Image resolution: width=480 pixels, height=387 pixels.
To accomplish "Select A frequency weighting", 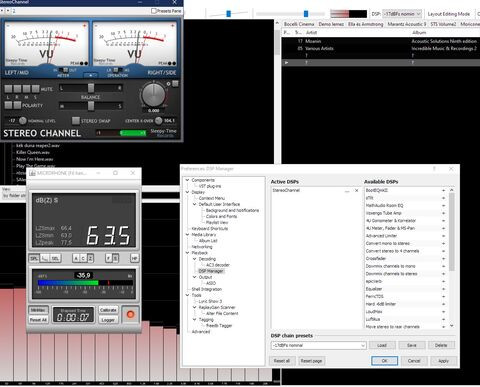I will 76,258.
